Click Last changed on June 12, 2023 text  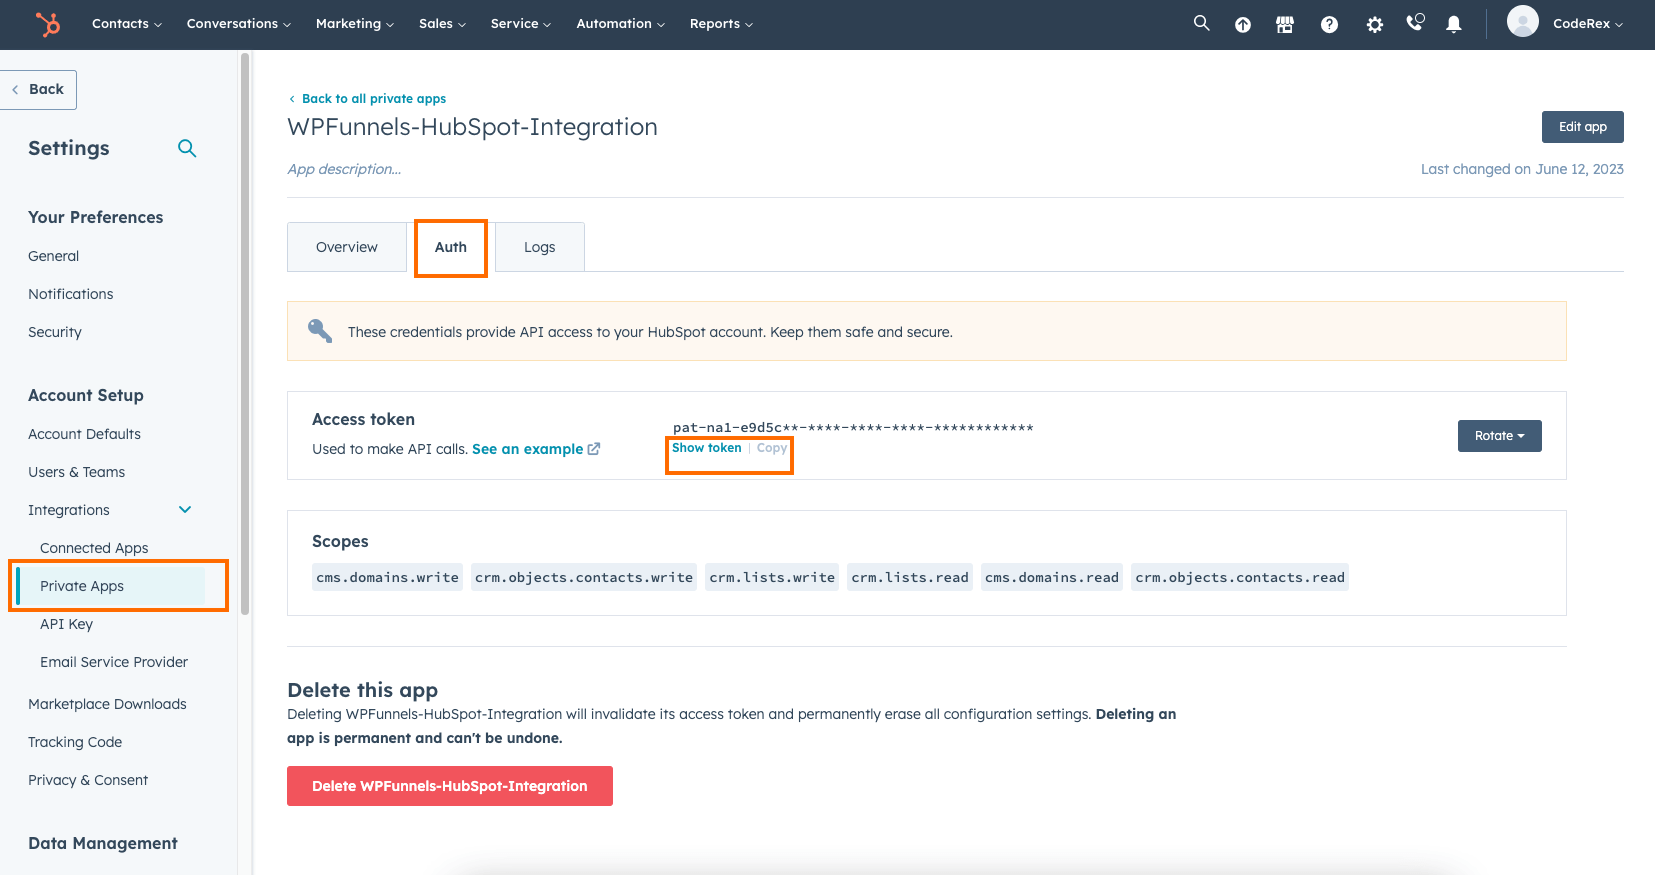click(x=1522, y=169)
